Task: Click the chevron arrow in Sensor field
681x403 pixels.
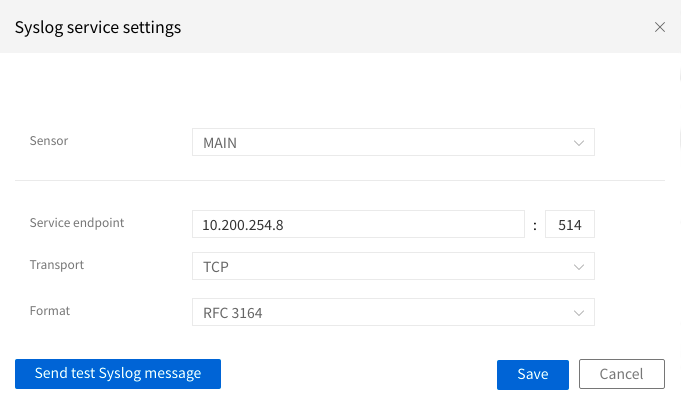Action: (x=579, y=143)
